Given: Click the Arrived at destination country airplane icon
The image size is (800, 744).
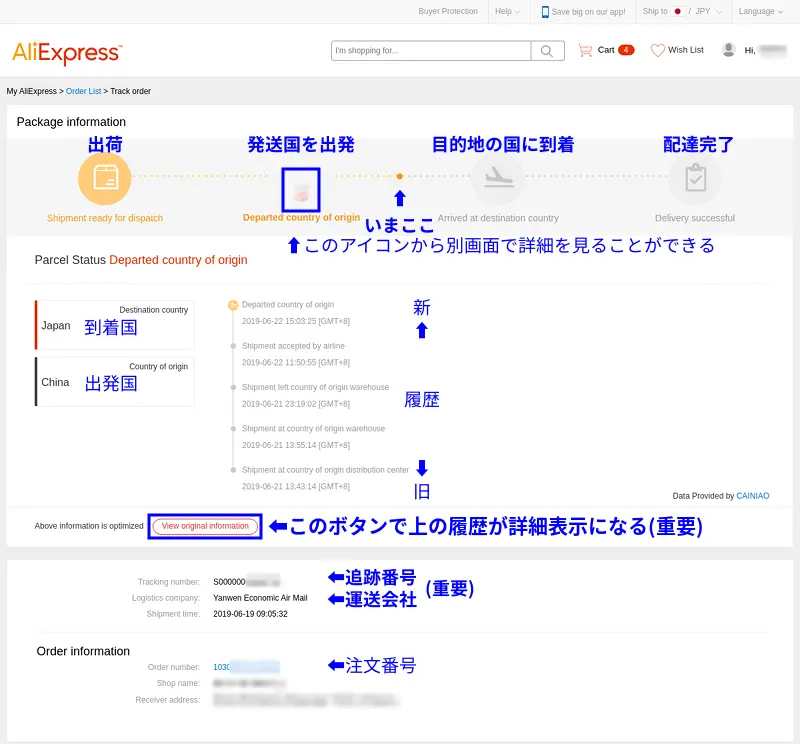Looking at the screenshot, I should [x=498, y=178].
